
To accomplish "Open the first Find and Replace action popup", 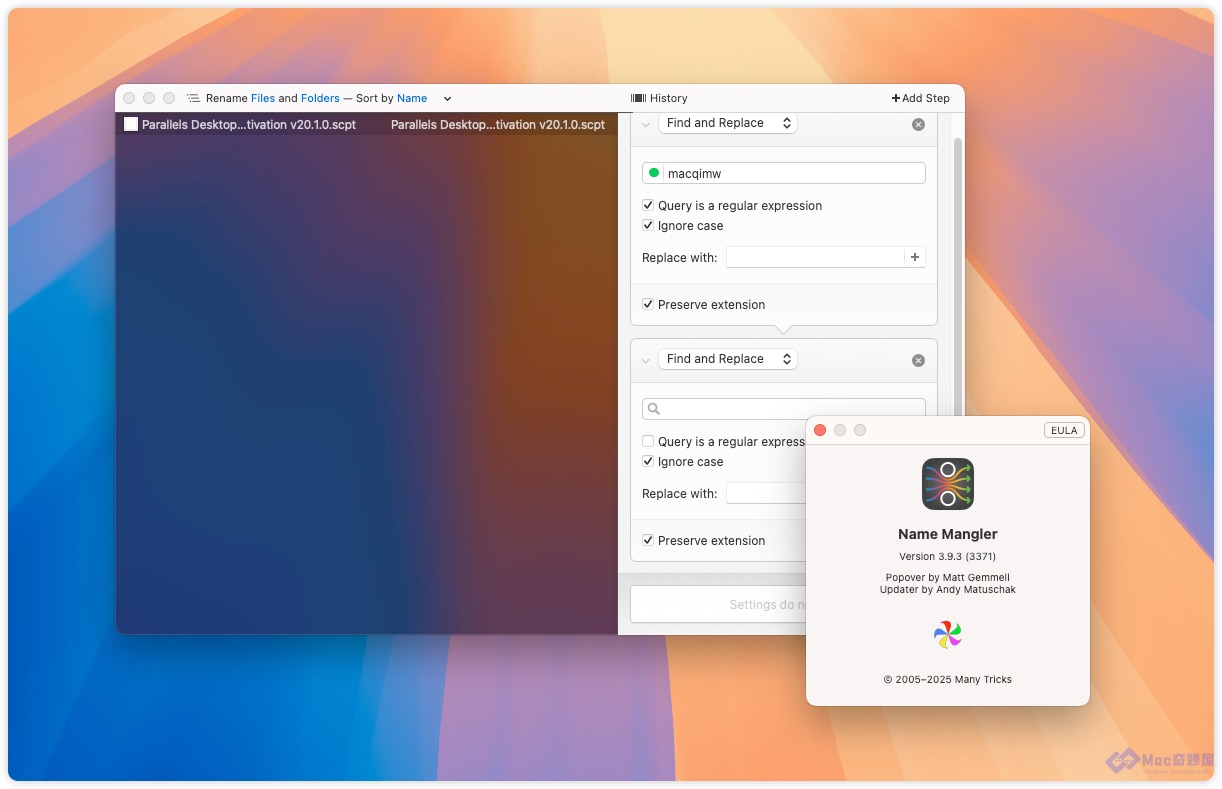I will [x=728, y=123].
